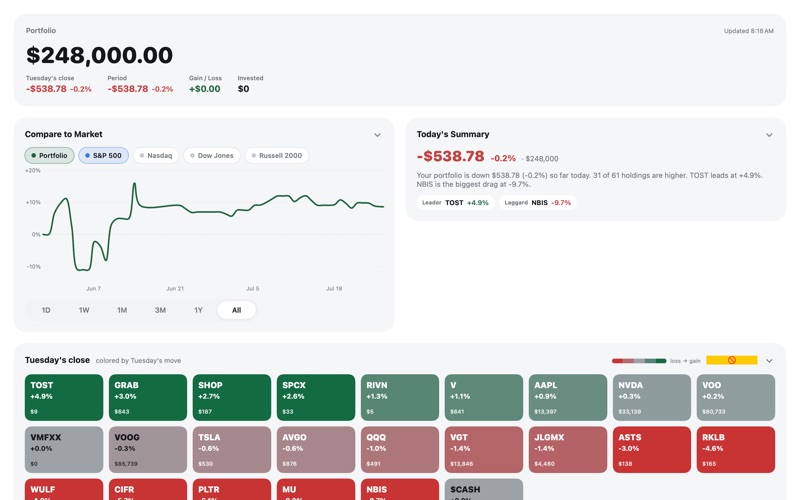
Task: Select the 1M time range
Action: [x=122, y=310]
